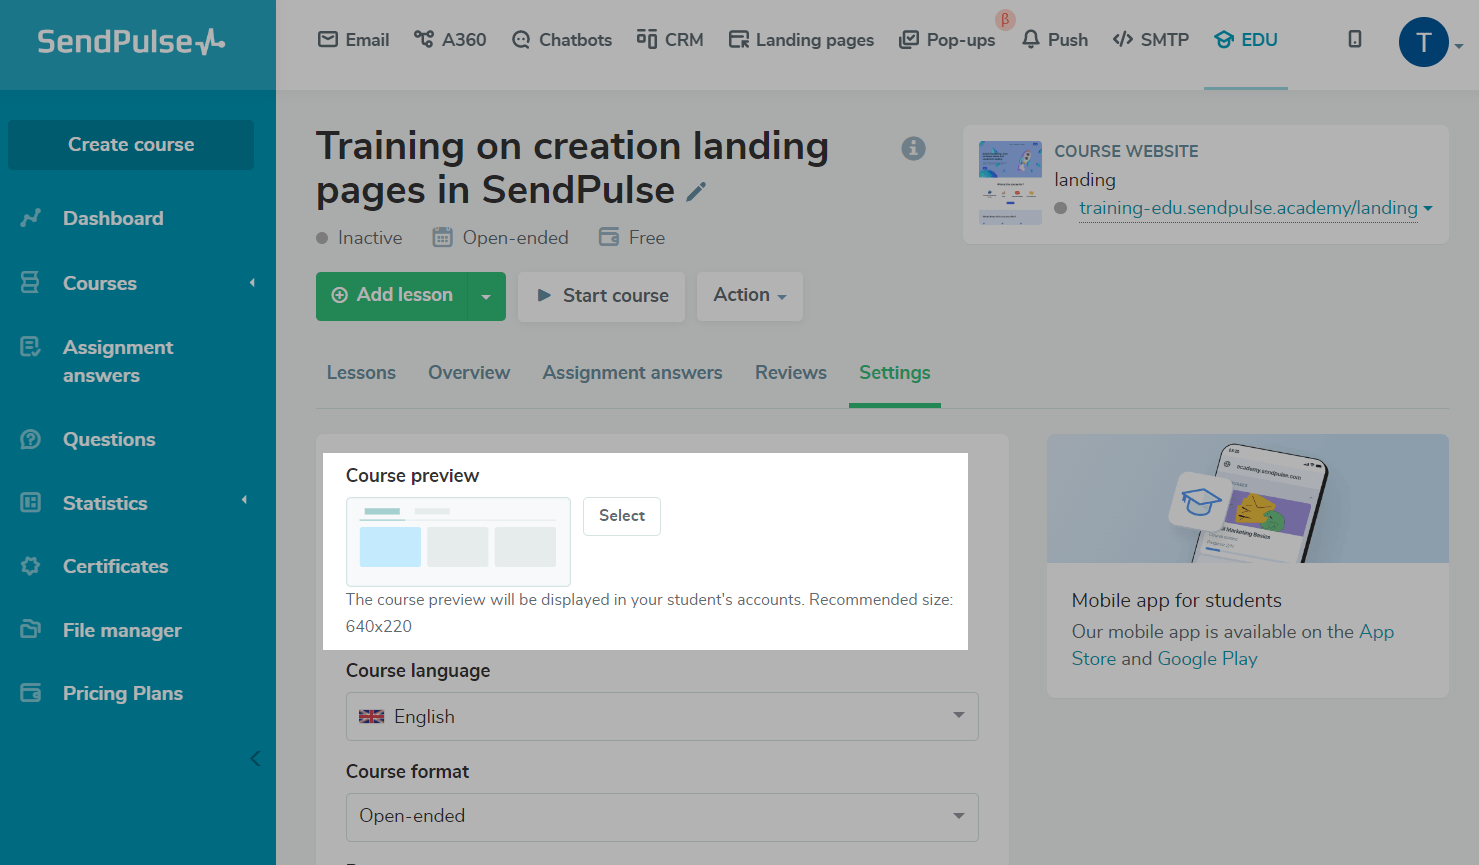Go to Certificates in sidebar
Screen dimensions: 1479x865
coord(115,566)
